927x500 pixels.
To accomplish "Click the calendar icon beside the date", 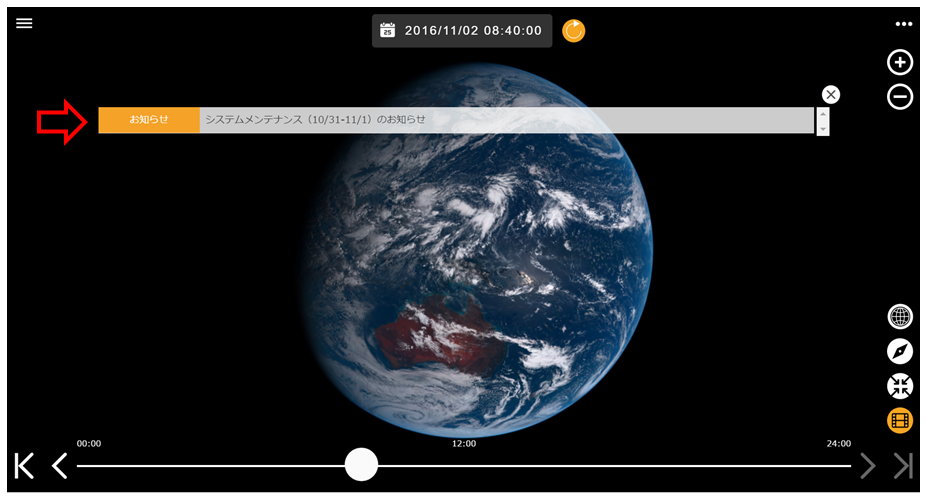I will click(388, 31).
